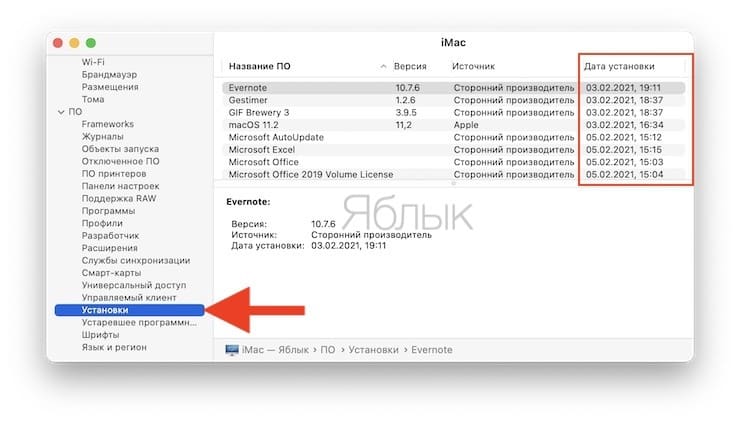The width and height of the screenshot is (740, 423).
Task: Select the Microsoft AutoUpdate row
Action: (453, 137)
